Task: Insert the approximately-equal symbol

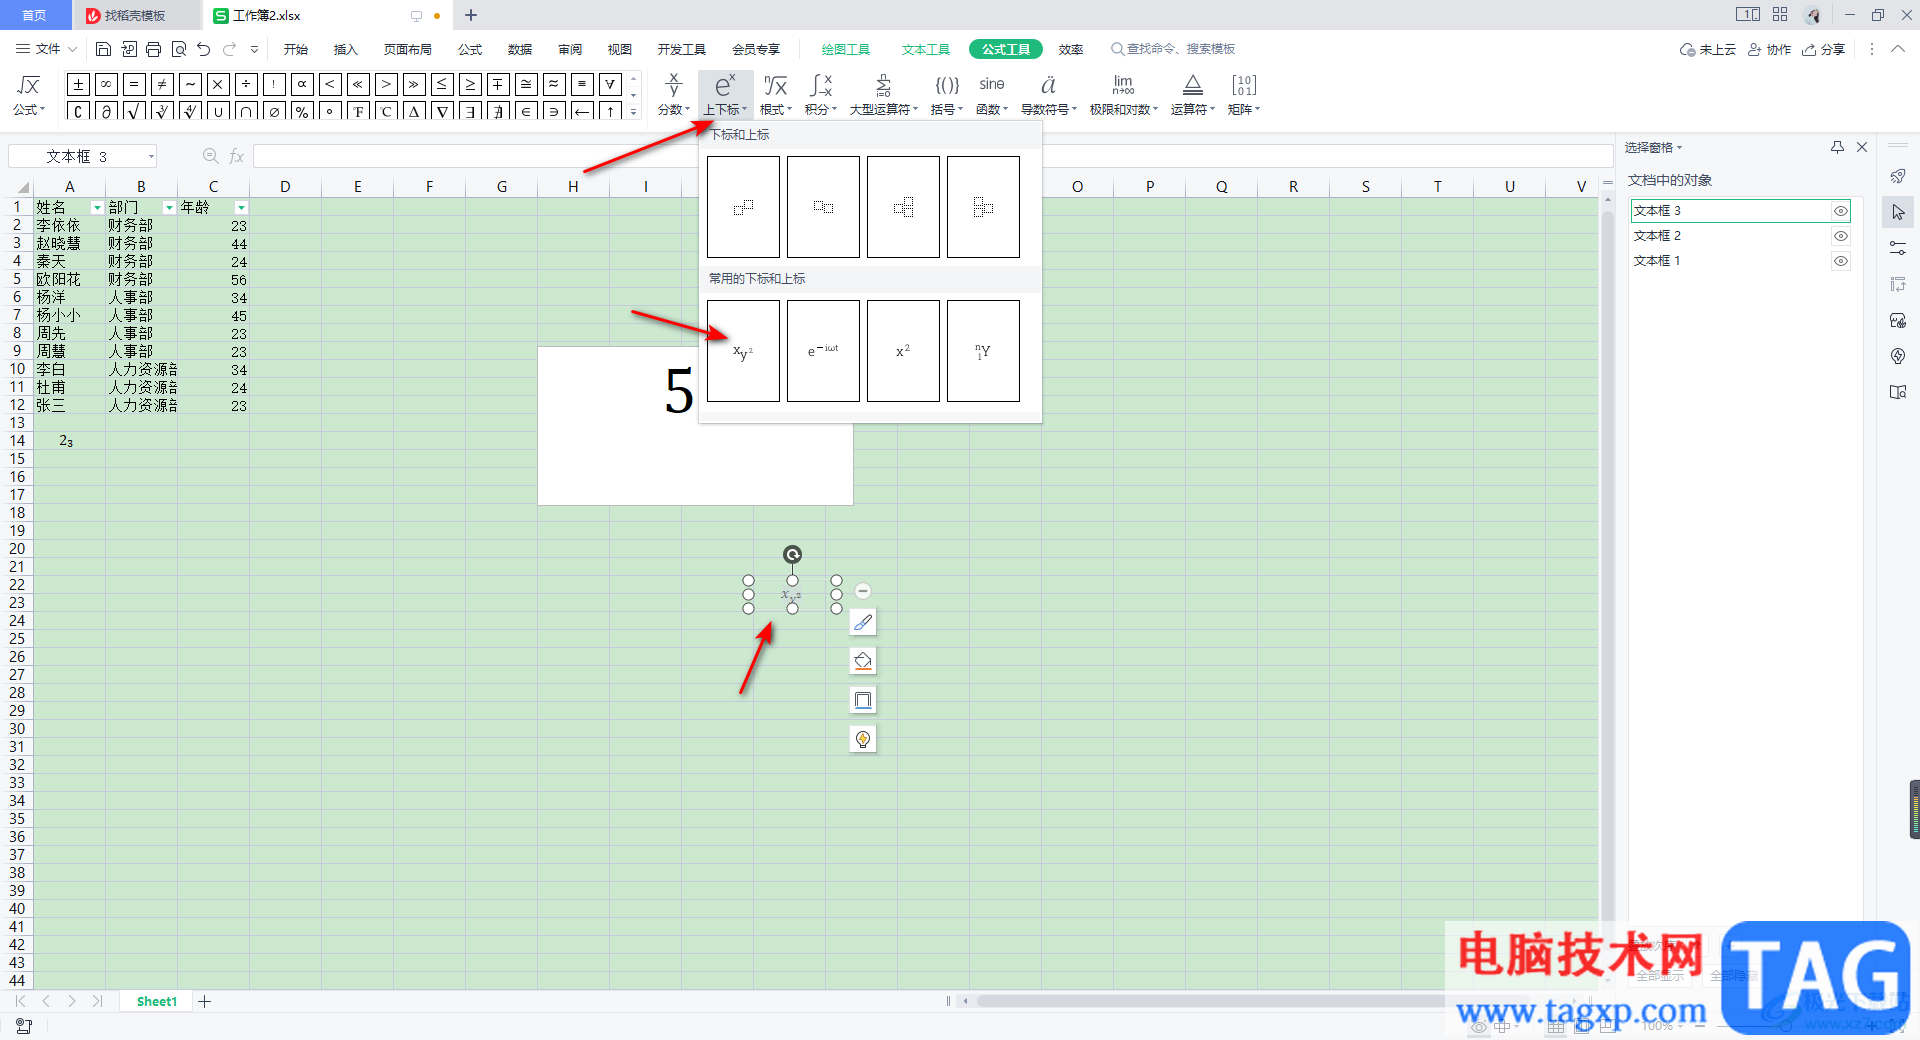Action: tap(554, 84)
